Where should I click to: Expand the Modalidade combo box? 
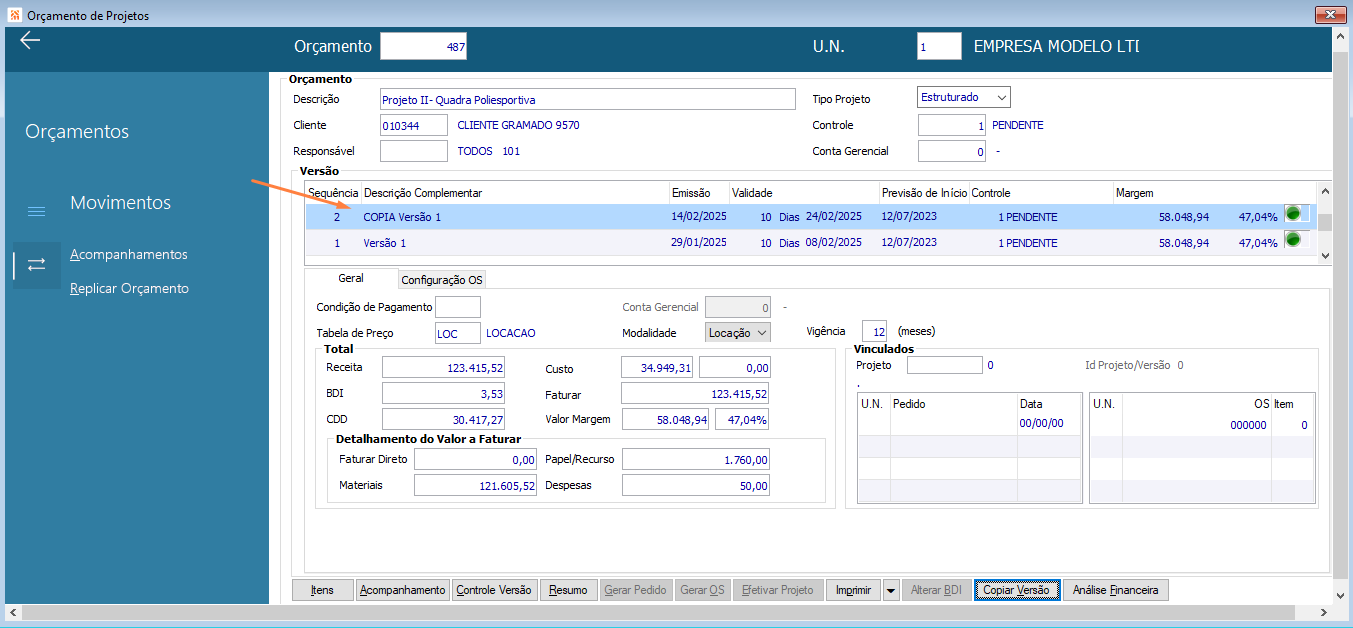[x=761, y=332]
